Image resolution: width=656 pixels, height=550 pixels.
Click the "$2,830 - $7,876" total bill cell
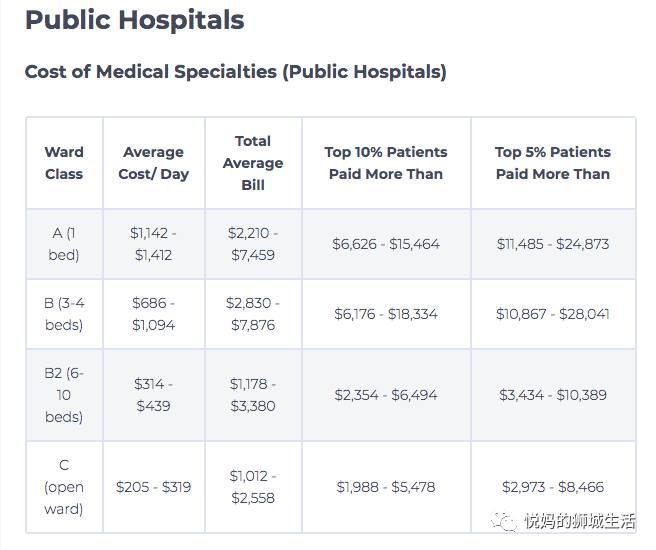tap(253, 314)
